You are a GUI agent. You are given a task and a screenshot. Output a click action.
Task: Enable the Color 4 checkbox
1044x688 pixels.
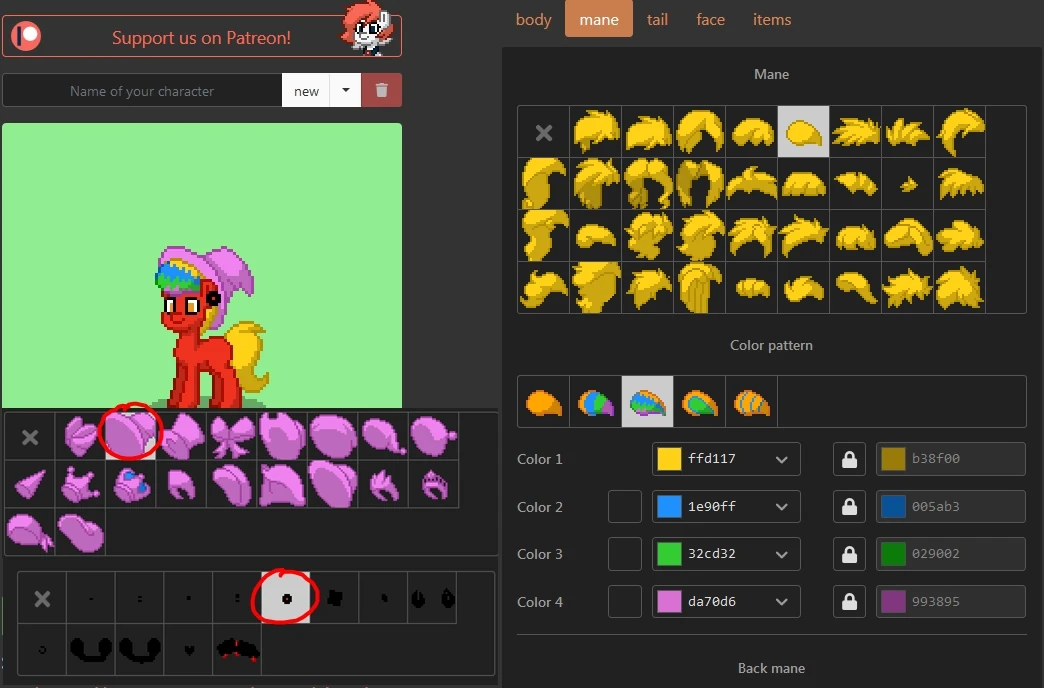(x=625, y=601)
